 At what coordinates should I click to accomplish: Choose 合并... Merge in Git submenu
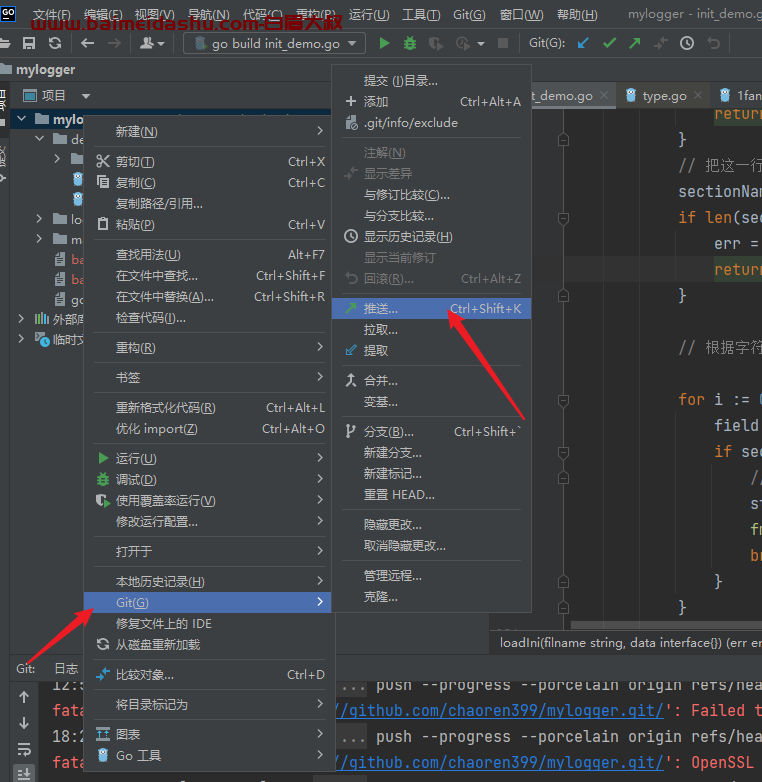431,381
